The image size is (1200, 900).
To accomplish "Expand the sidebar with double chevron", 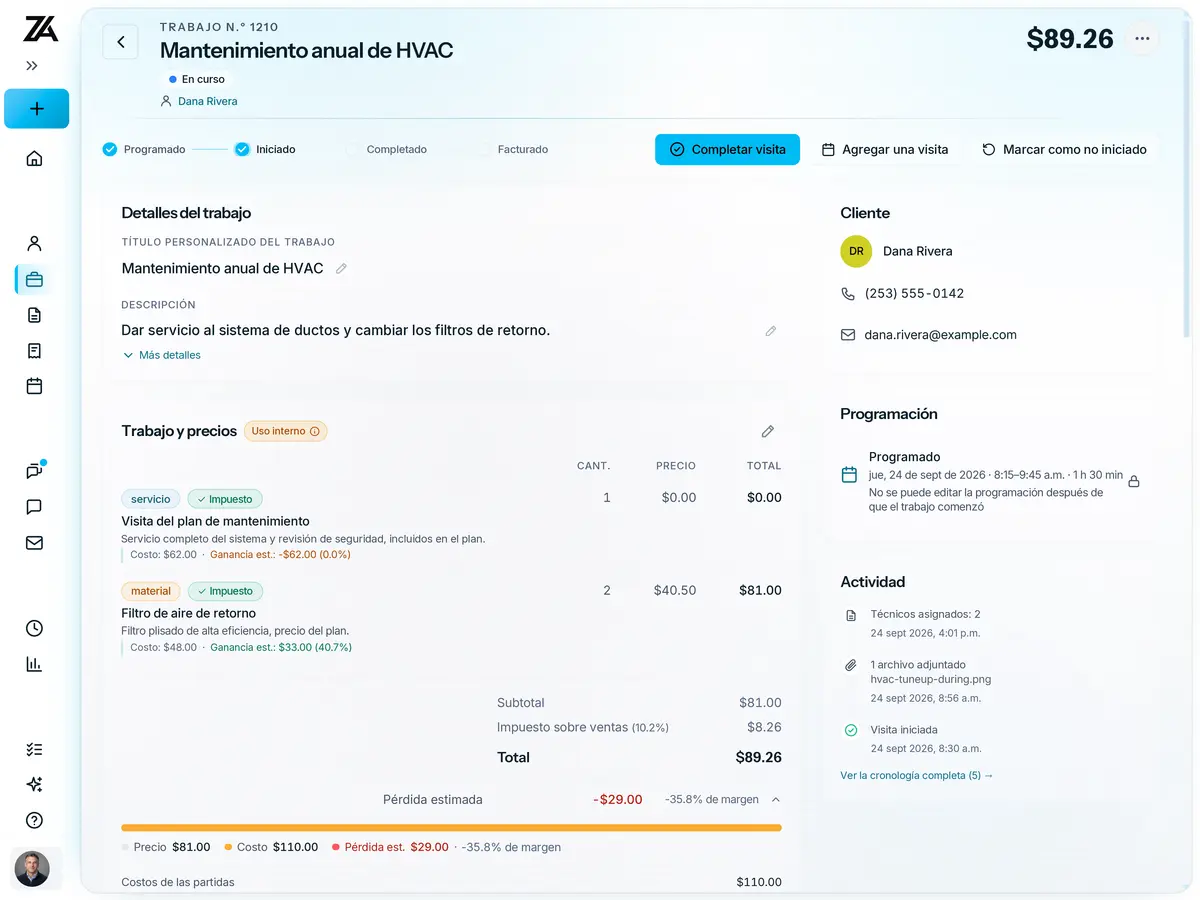I will point(32,66).
